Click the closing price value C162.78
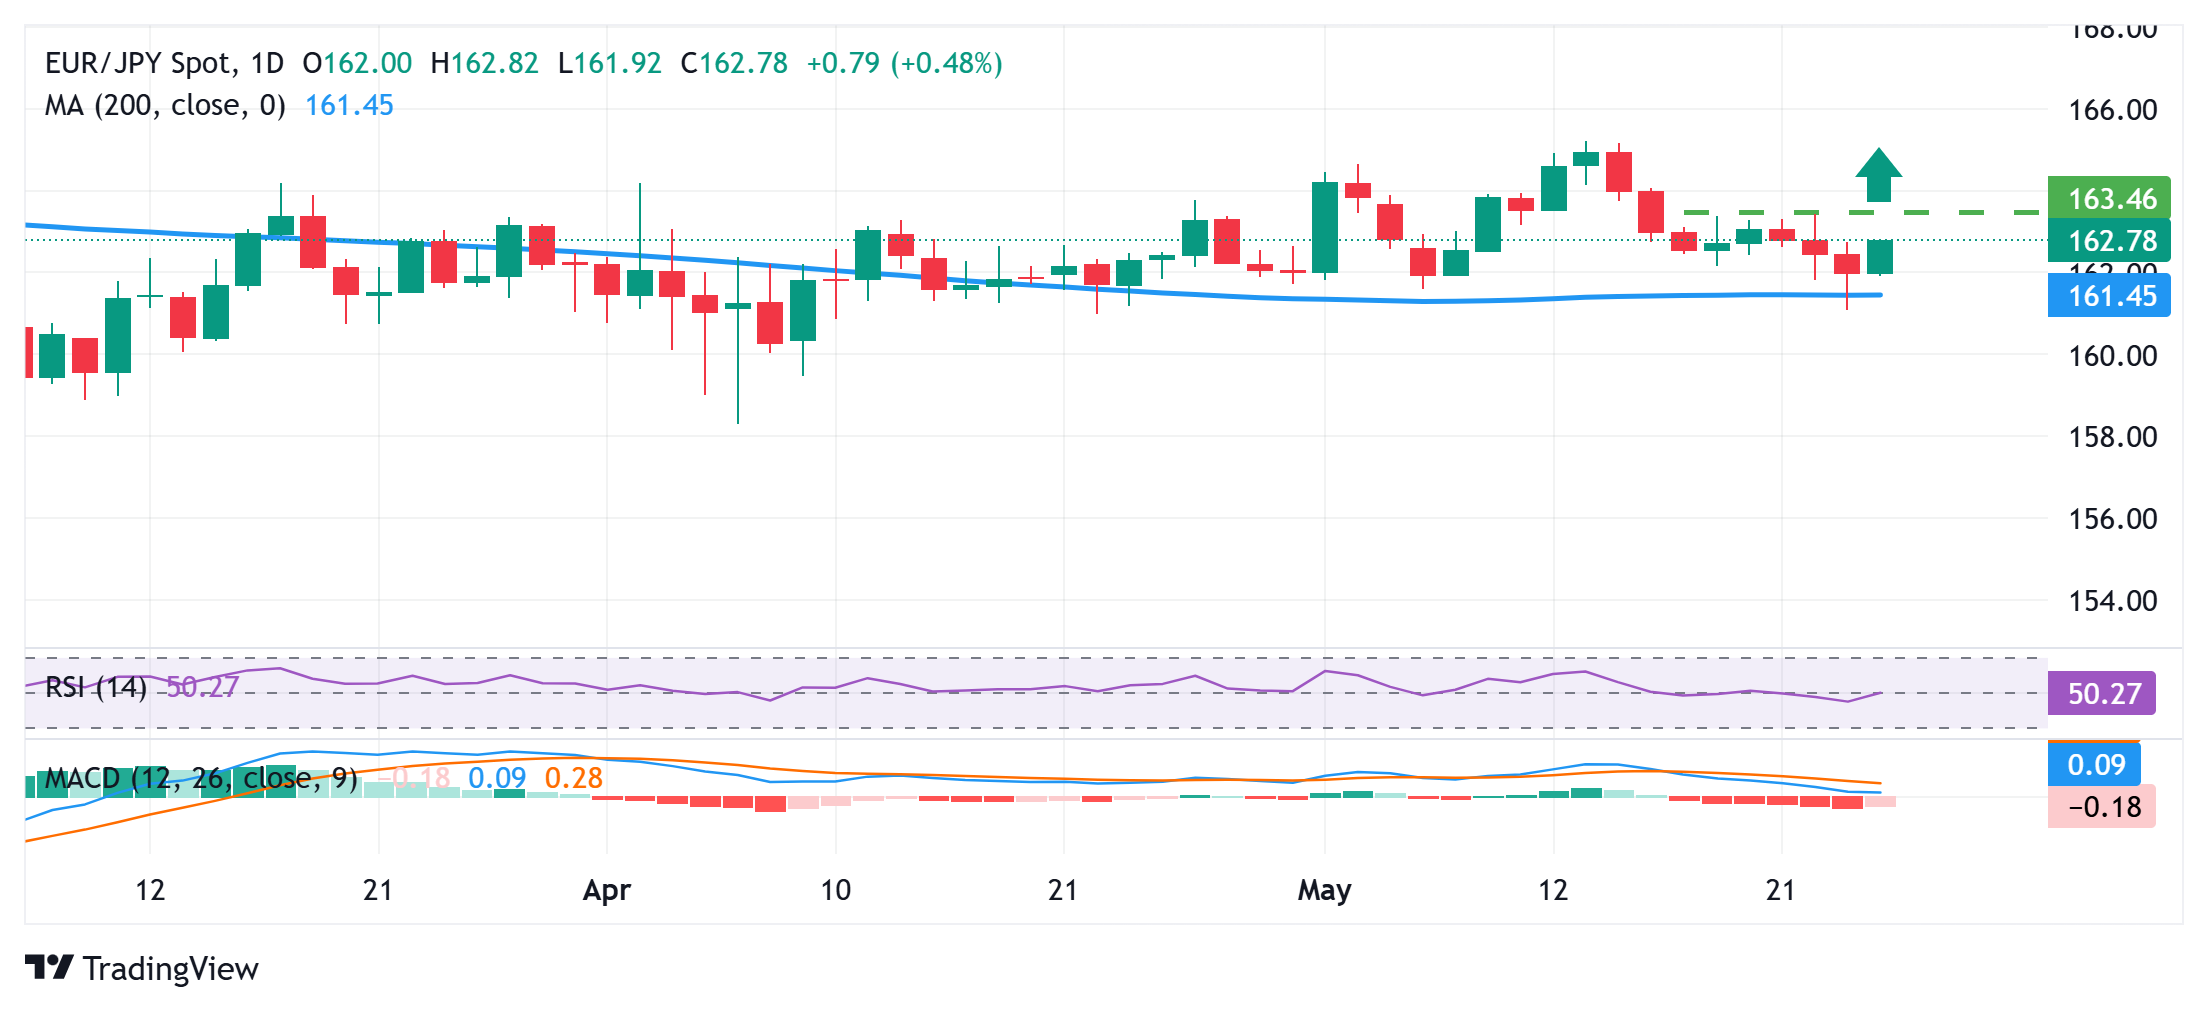Viewport: 2208px width, 1012px height. coord(734,63)
